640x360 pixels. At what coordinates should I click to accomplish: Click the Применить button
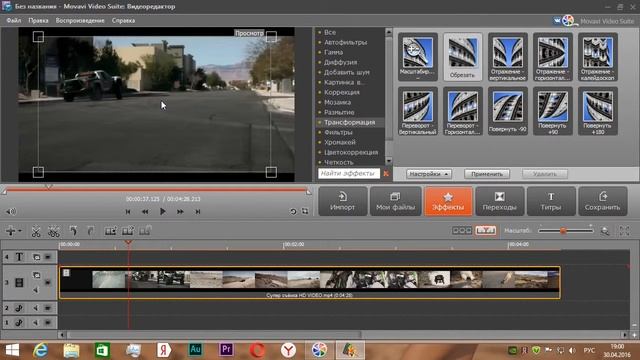pos(487,174)
